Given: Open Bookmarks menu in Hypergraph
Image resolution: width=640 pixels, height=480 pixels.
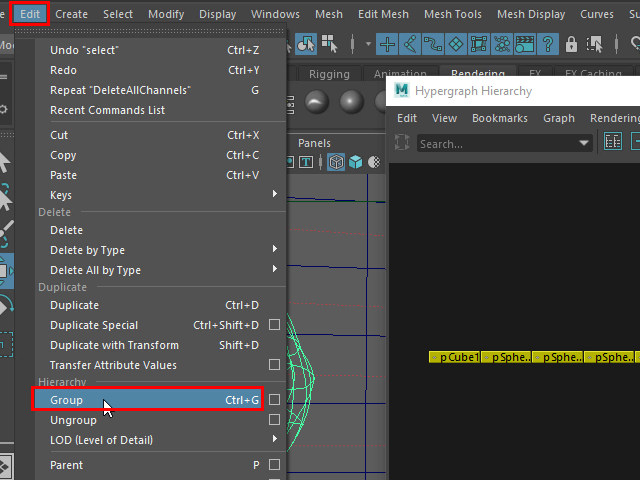Looking at the screenshot, I should (499, 118).
